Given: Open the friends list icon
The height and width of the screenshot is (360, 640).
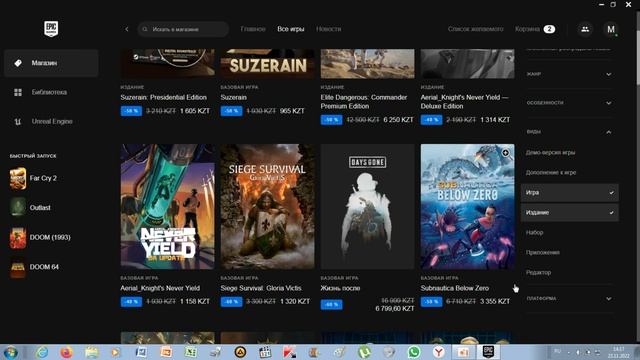Looking at the screenshot, I should 585,29.
